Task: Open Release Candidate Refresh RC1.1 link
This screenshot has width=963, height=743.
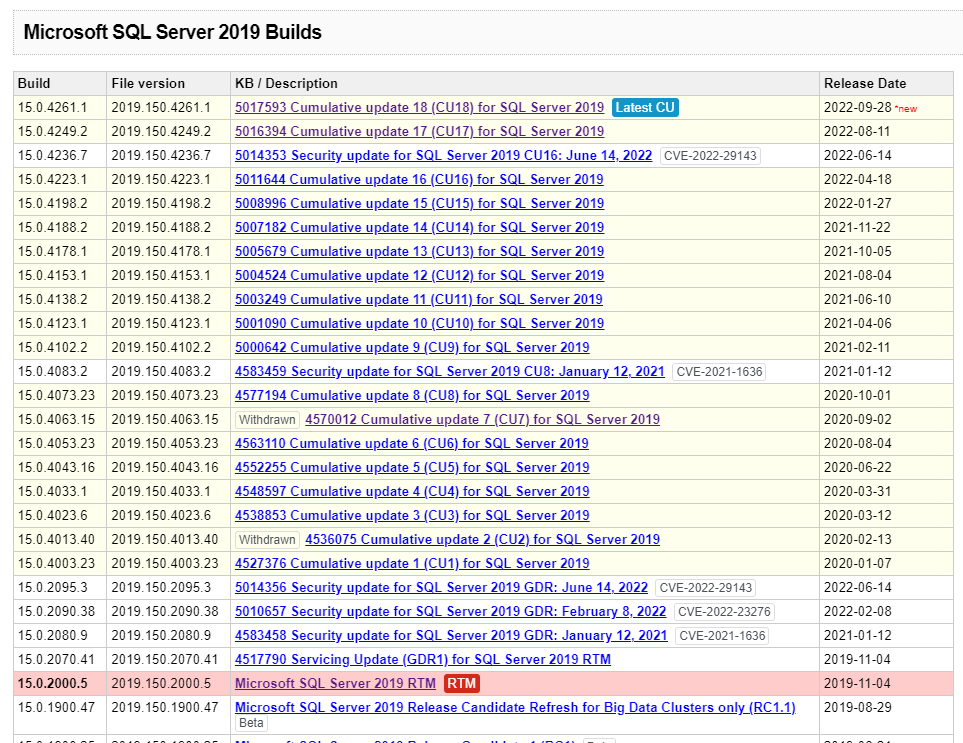Action: (515, 707)
